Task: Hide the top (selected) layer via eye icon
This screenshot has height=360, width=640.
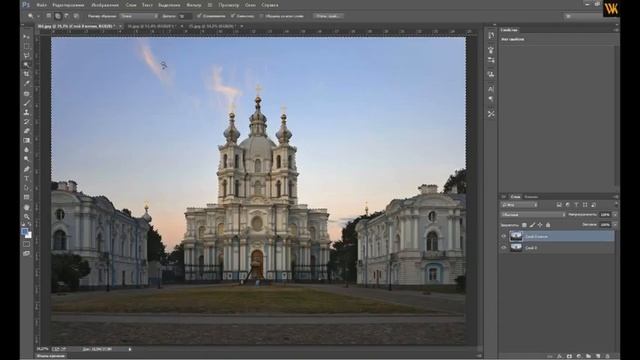Action: tap(504, 236)
